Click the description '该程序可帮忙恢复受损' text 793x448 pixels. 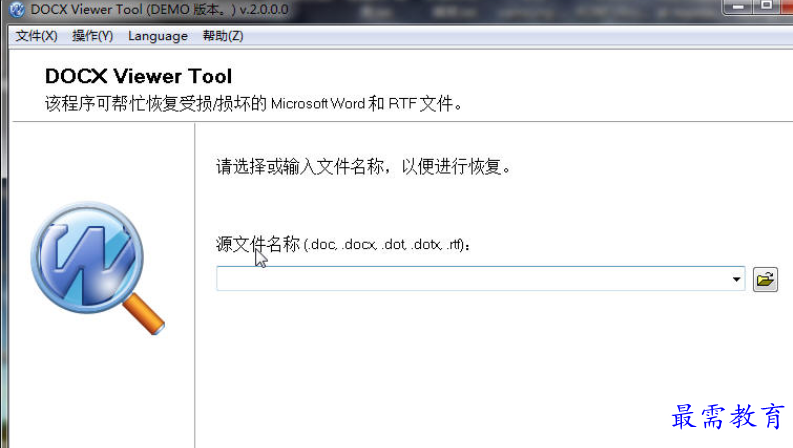128,104
